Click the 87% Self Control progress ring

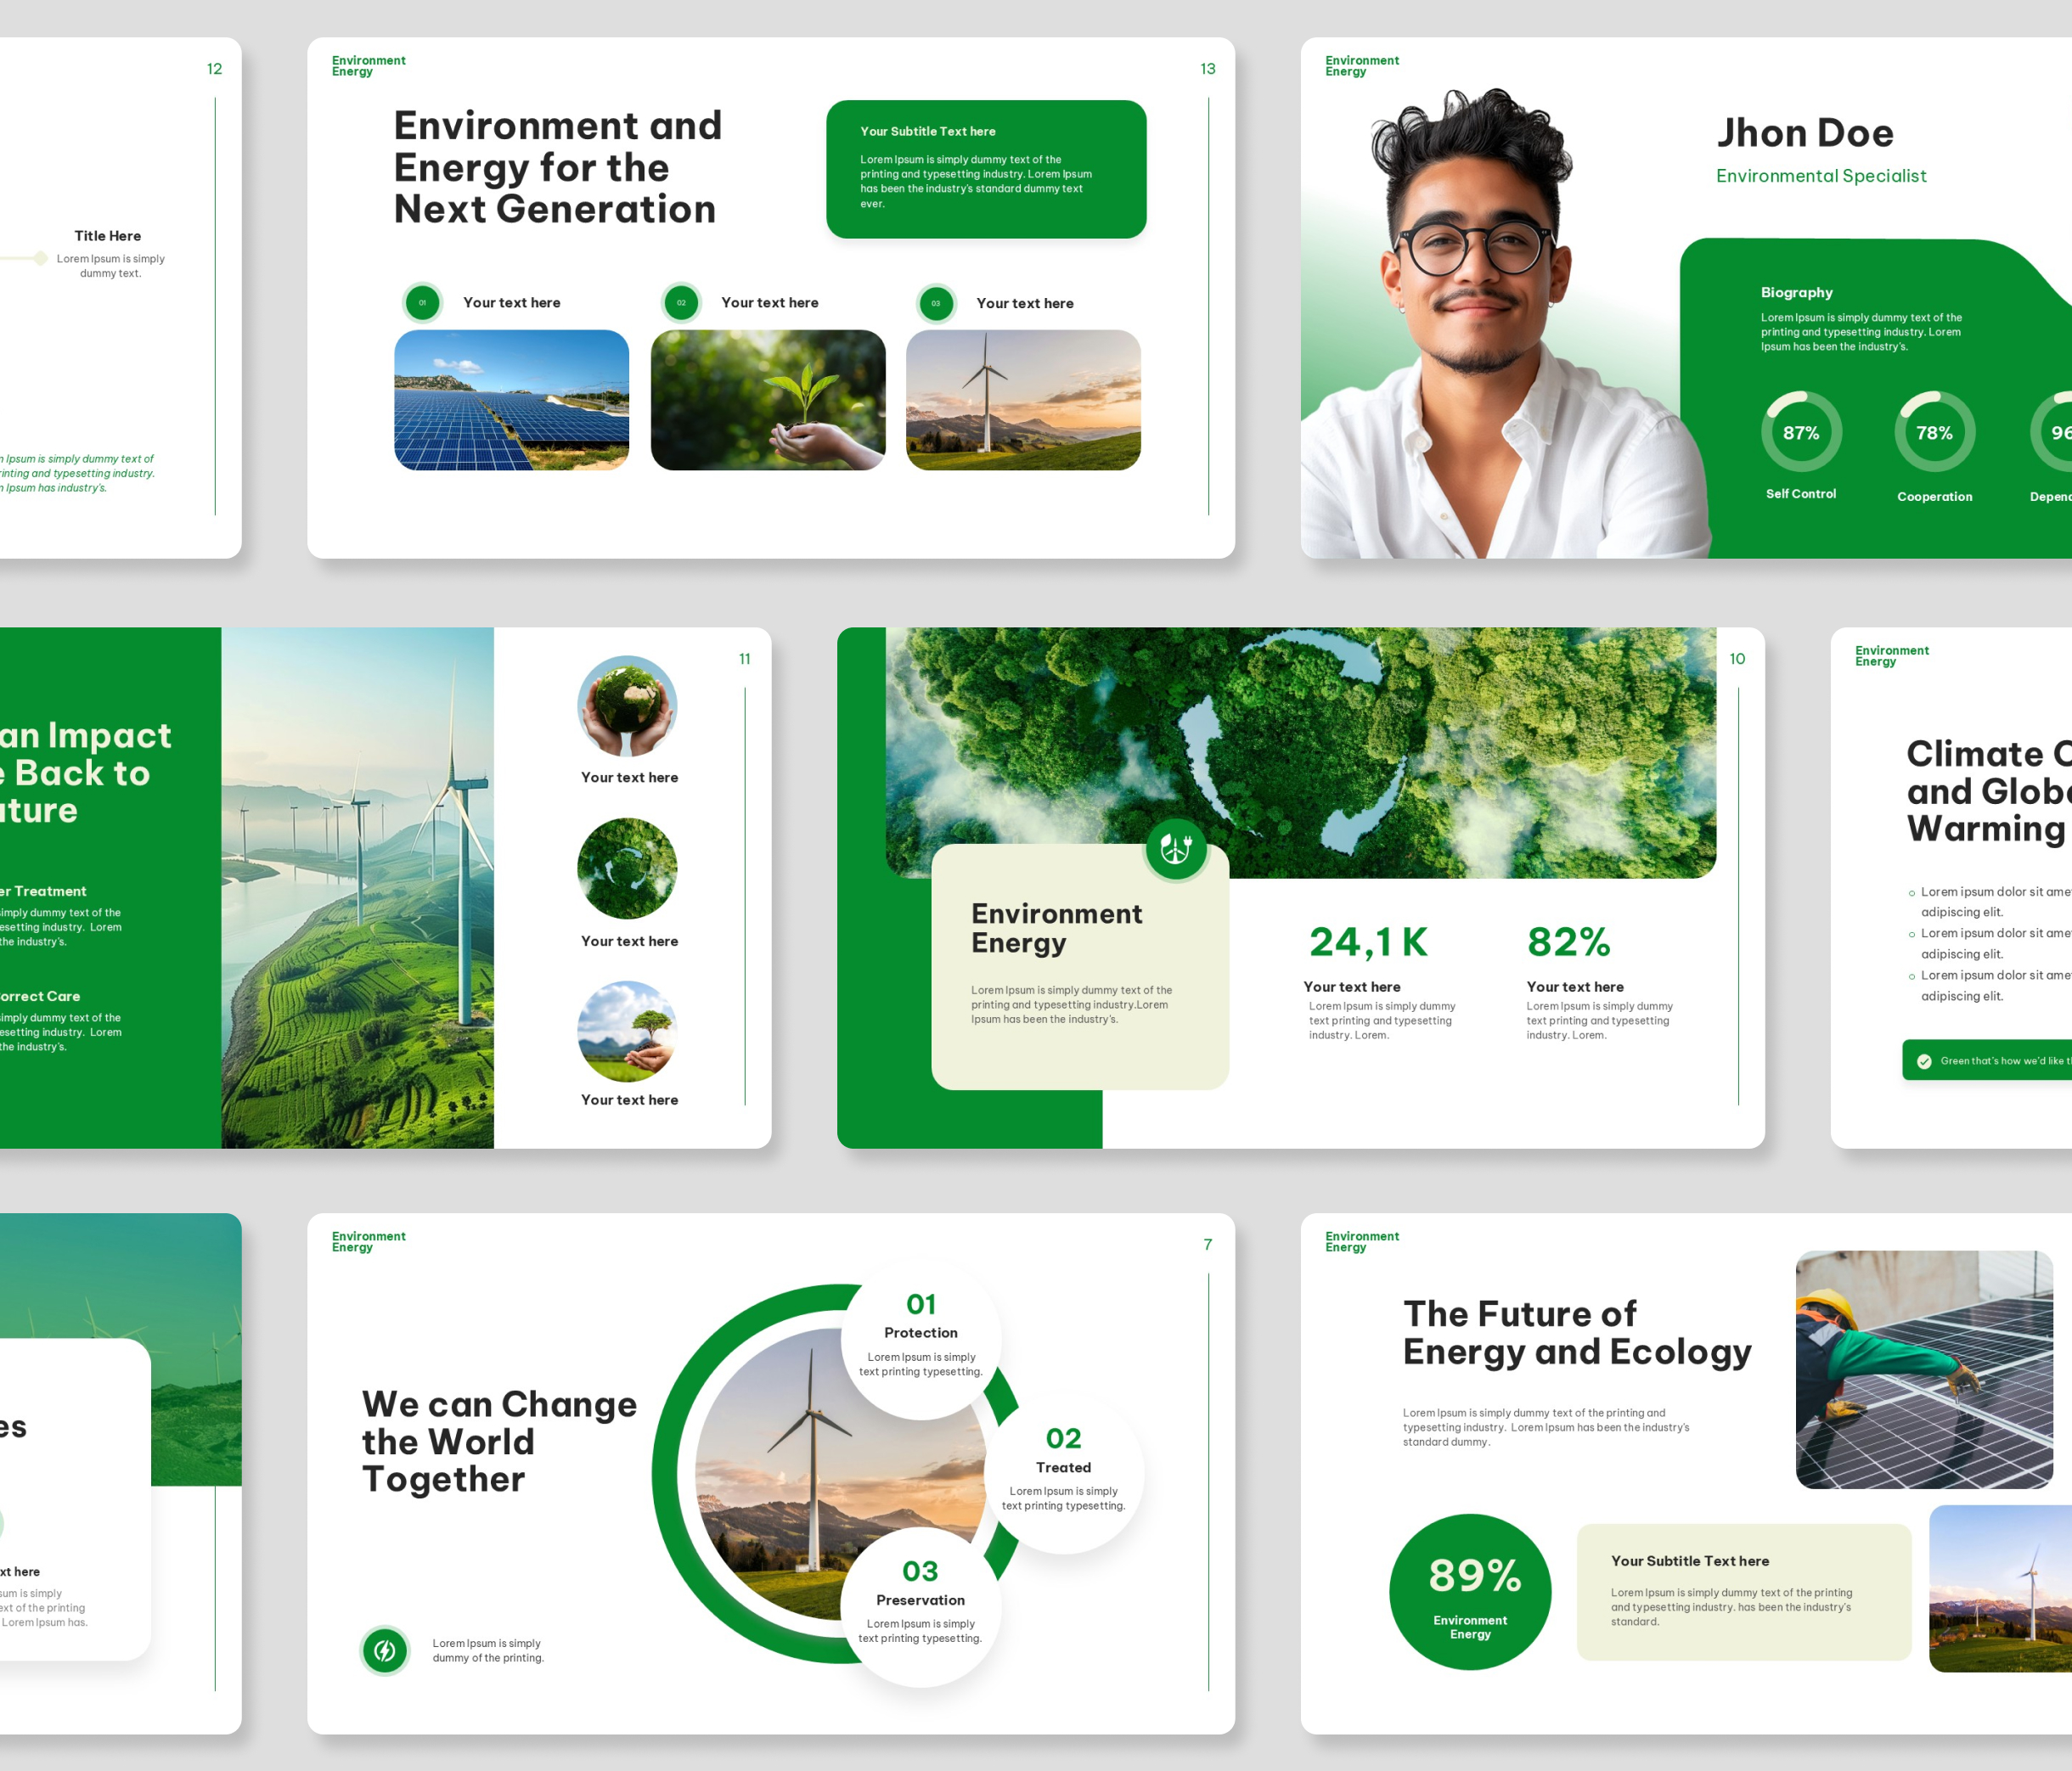click(x=1801, y=432)
